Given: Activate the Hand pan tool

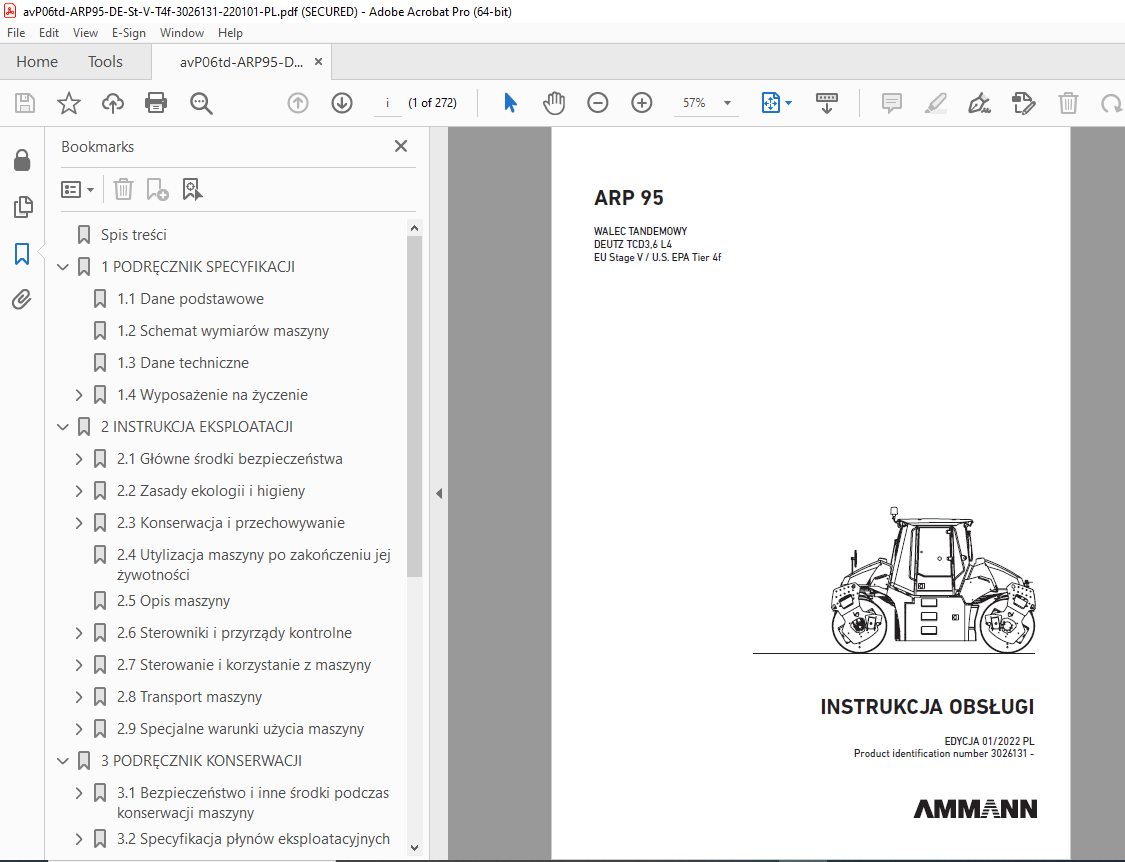Looking at the screenshot, I should [554, 103].
